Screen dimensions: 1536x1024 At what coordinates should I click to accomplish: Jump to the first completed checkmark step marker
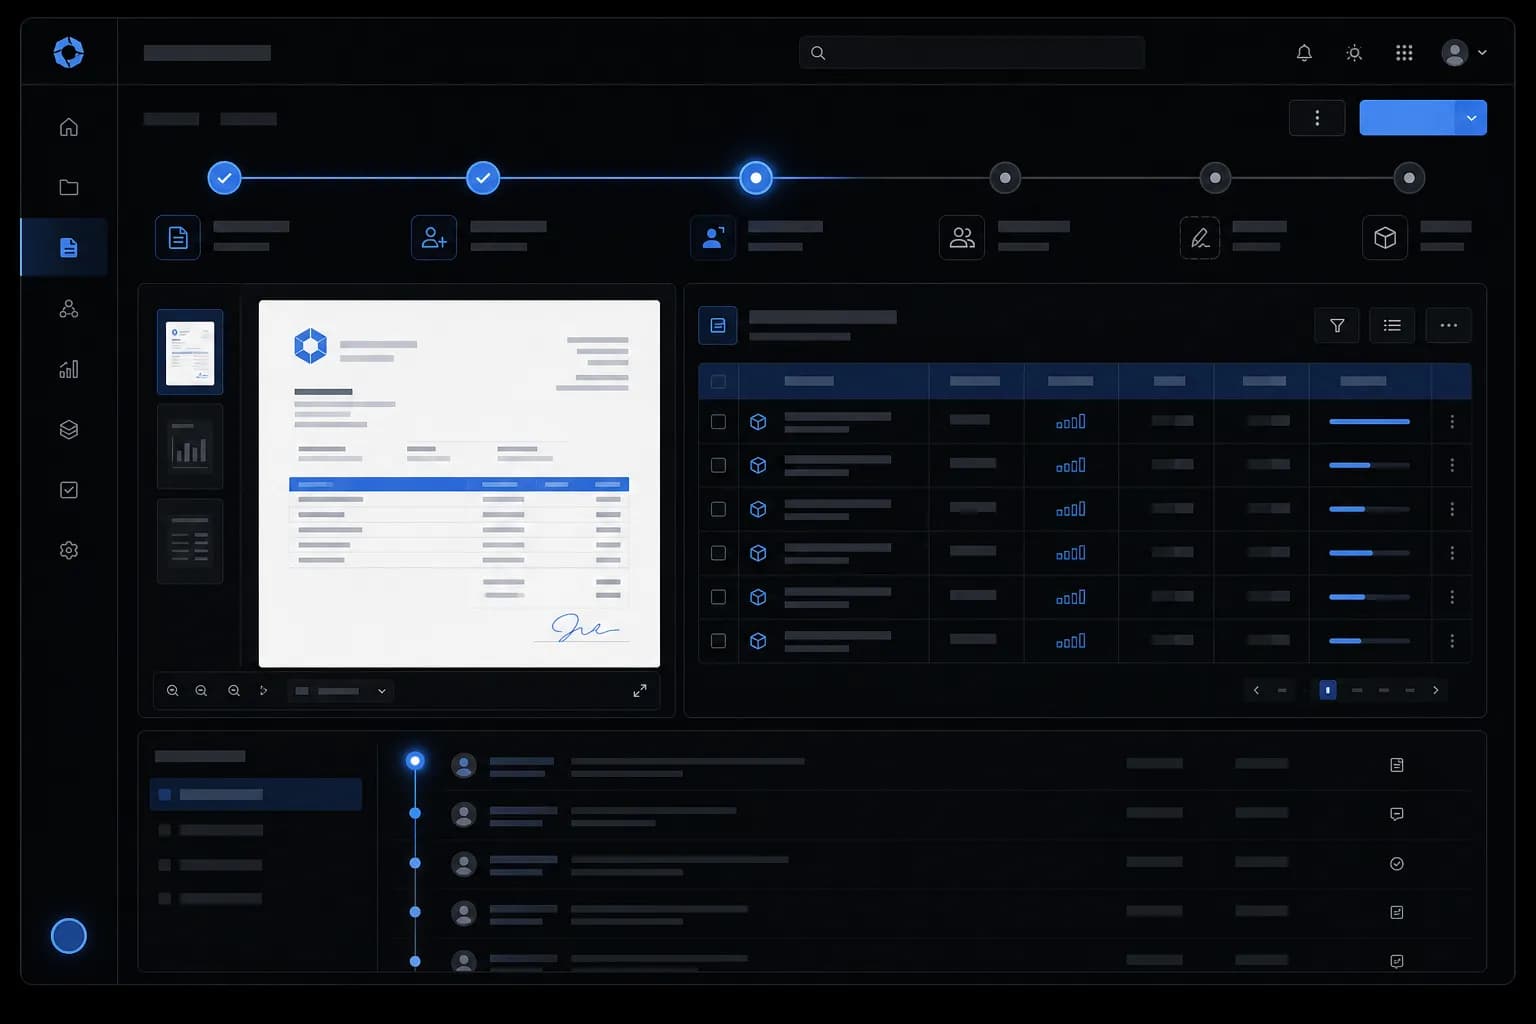pyautogui.click(x=224, y=178)
